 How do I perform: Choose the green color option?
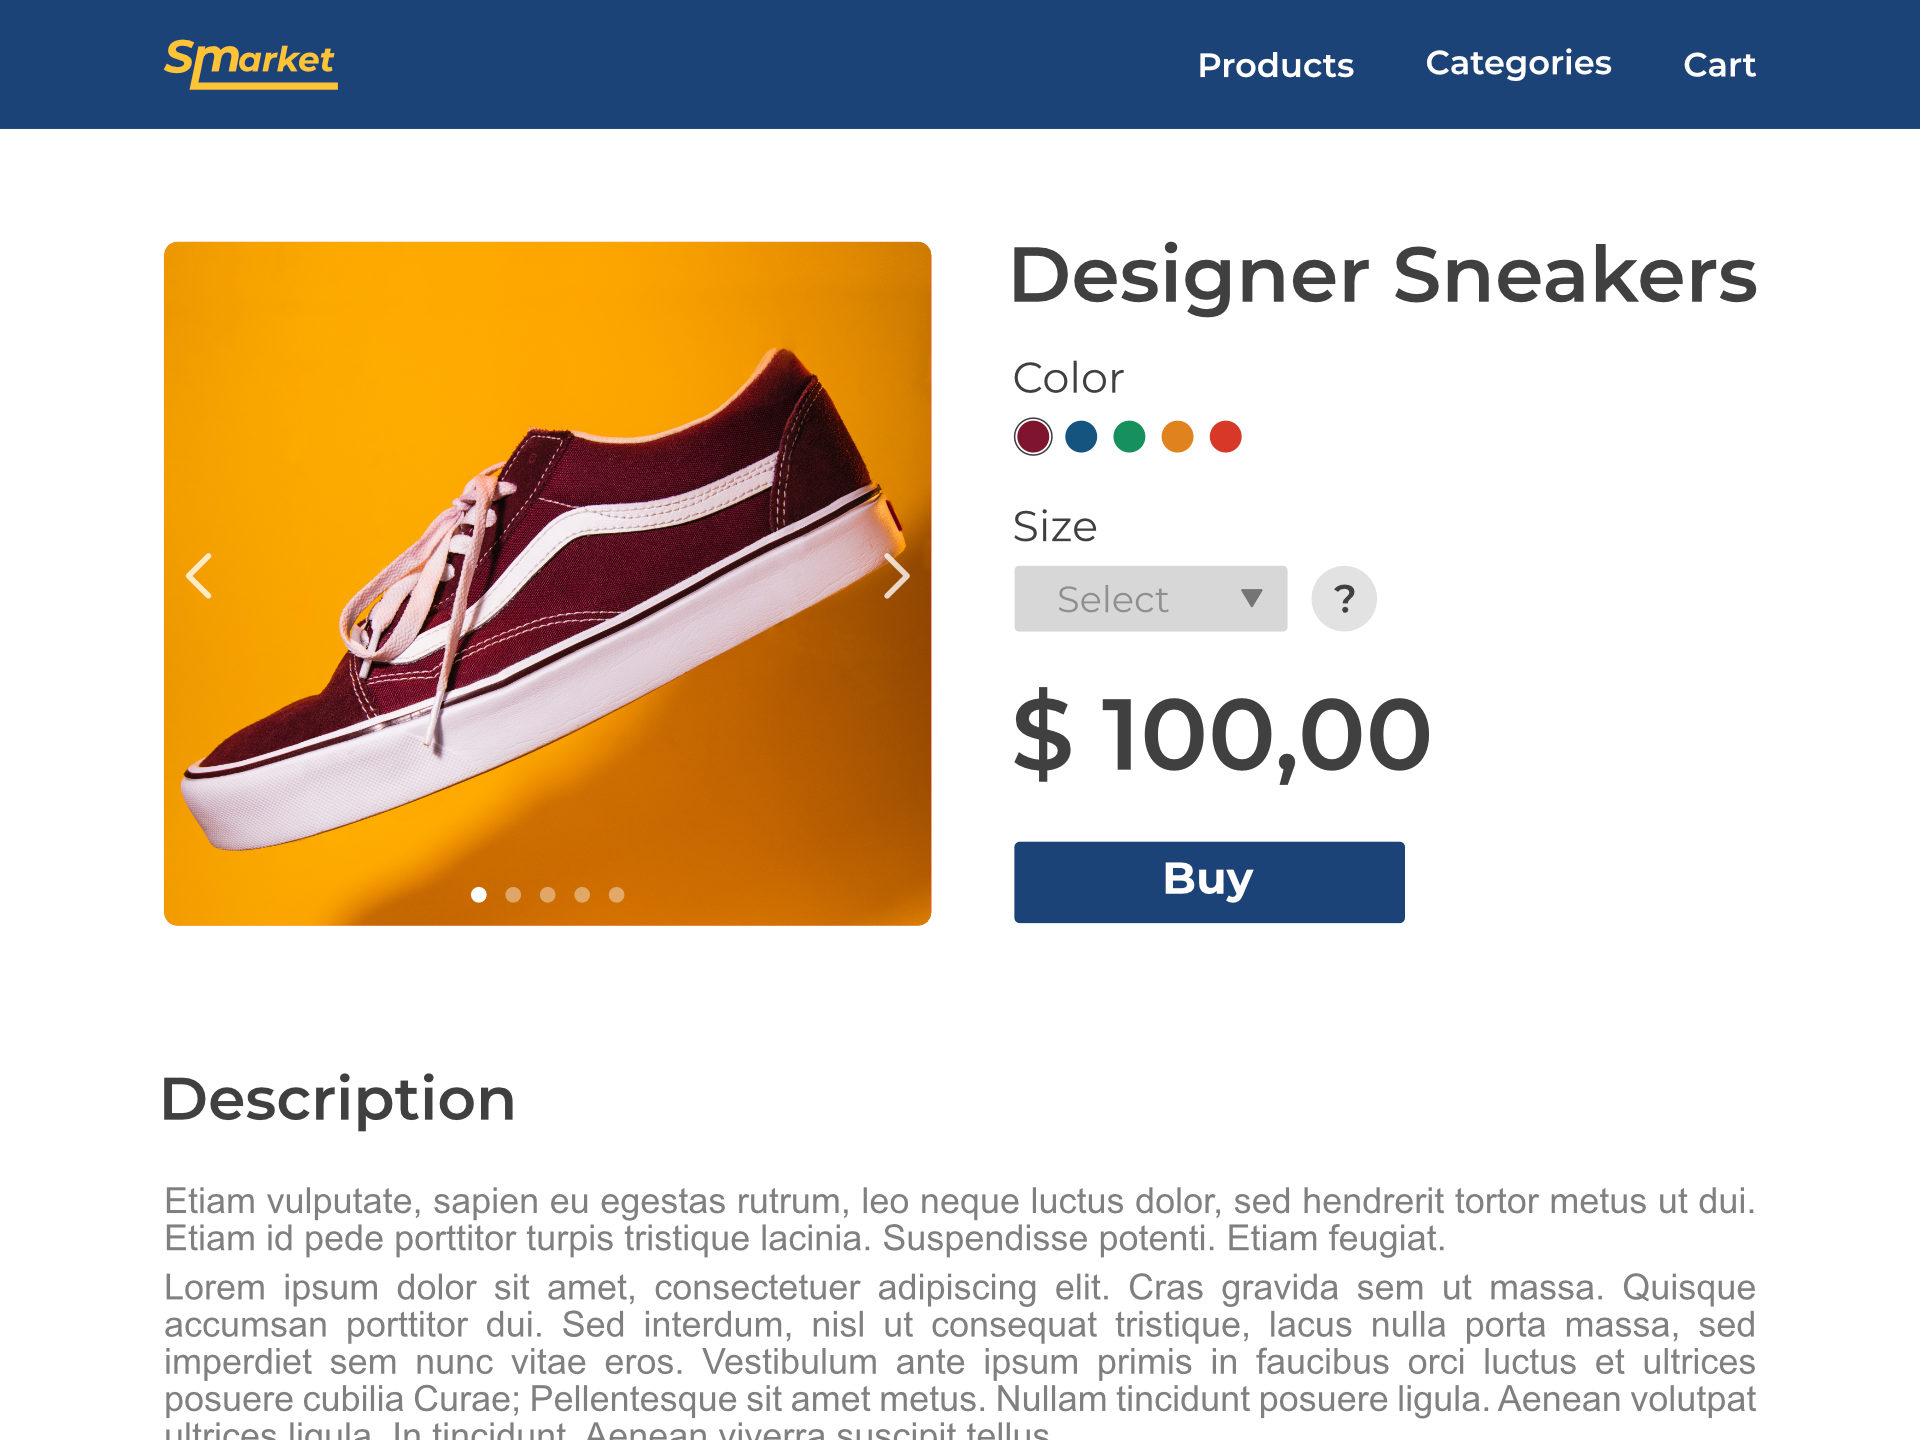click(x=1129, y=437)
